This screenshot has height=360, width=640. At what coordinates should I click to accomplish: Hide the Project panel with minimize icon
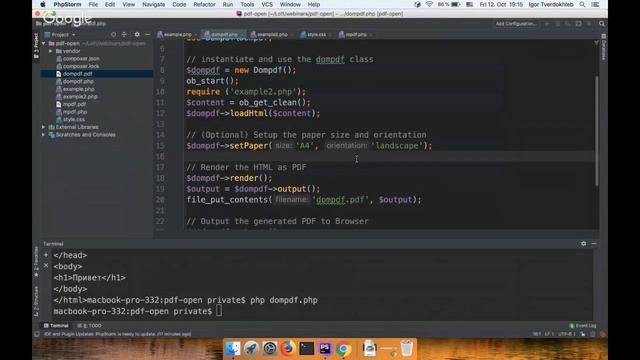[147, 35]
